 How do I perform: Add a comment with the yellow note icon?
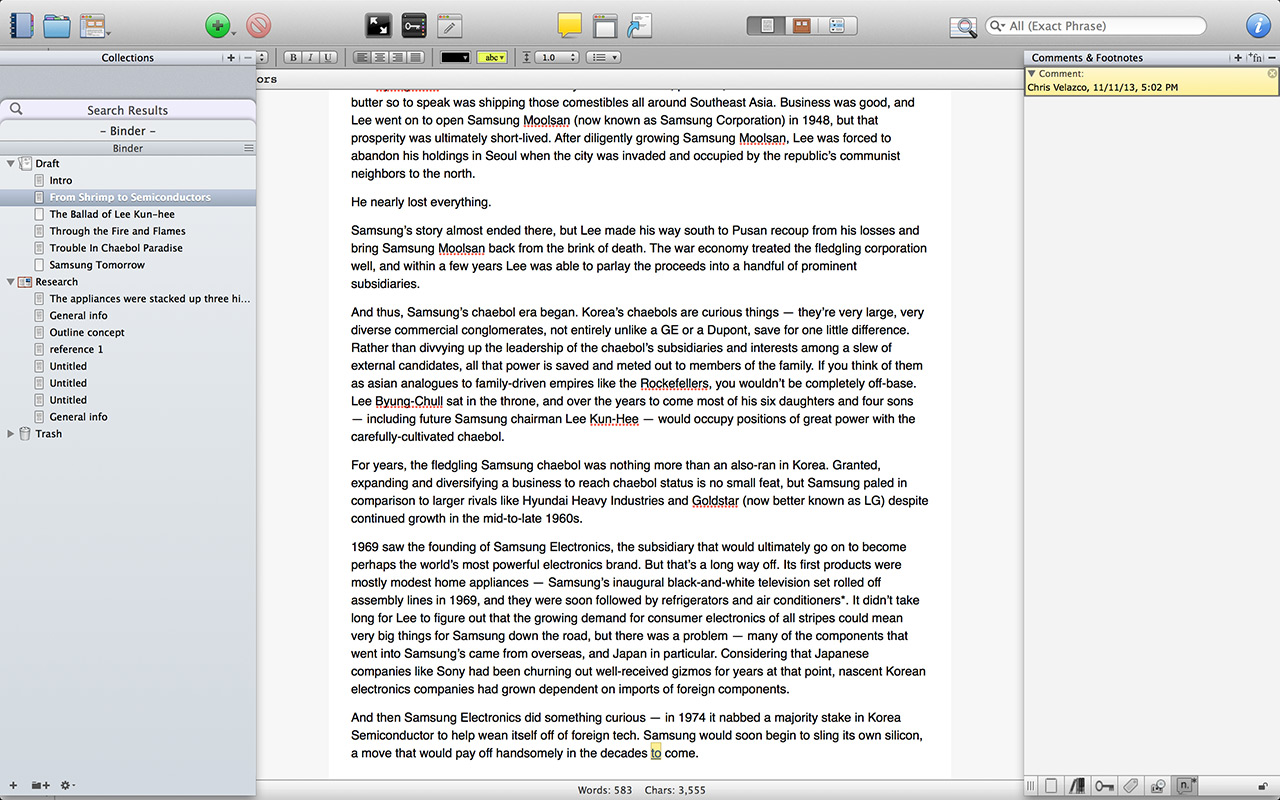click(569, 26)
